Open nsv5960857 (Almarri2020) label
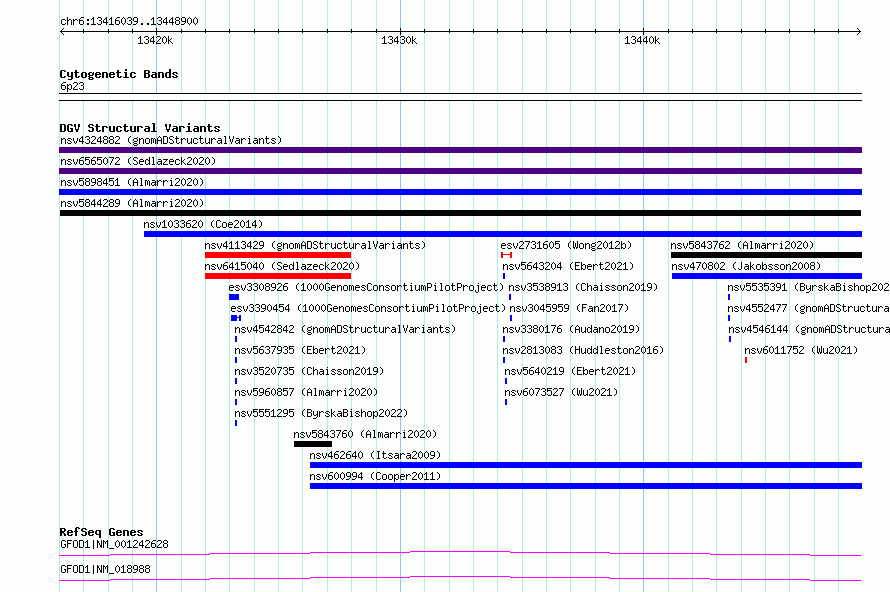890x592 pixels. [x=306, y=392]
